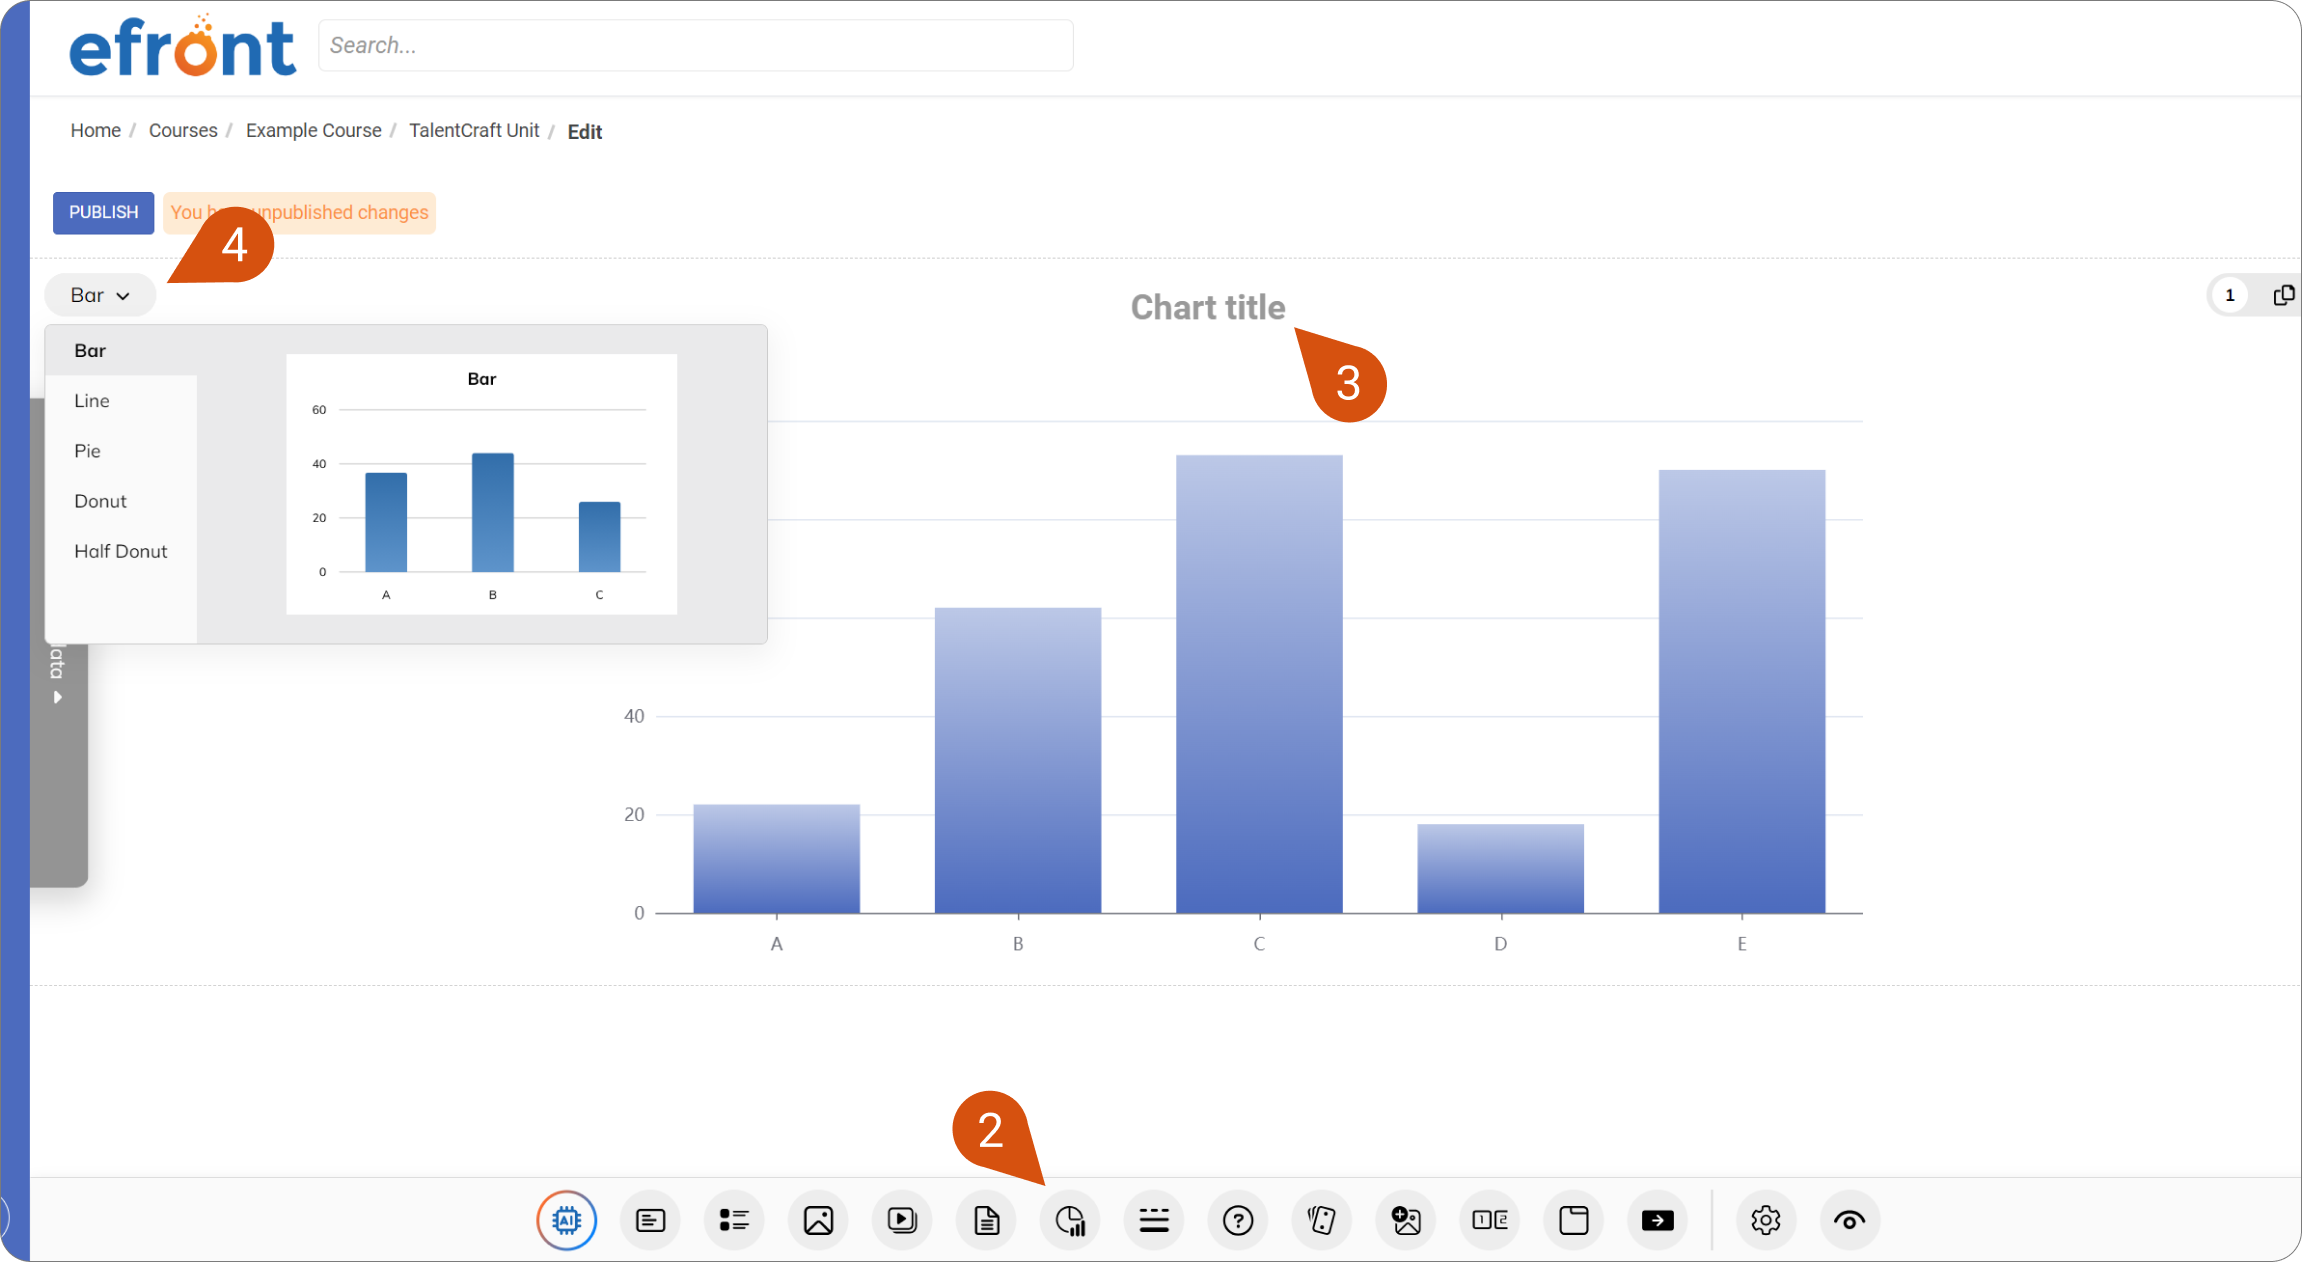Click bar A in the chart
The height and width of the screenshot is (1262, 2302).
pos(777,858)
